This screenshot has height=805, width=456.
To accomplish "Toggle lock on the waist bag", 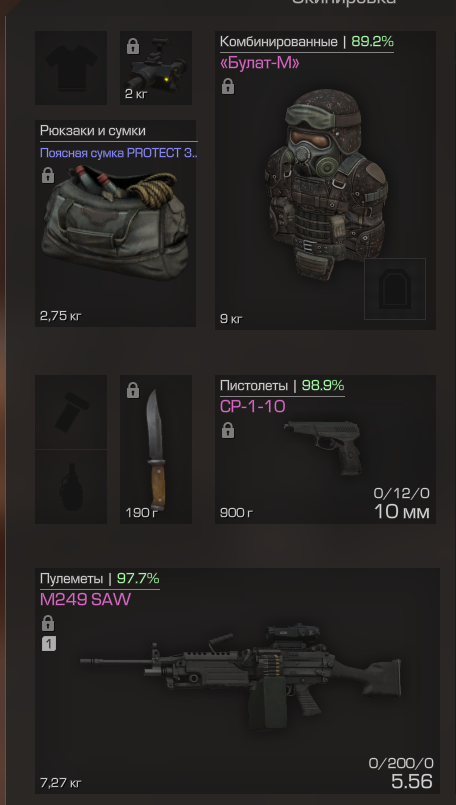I will (x=48, y=175).
